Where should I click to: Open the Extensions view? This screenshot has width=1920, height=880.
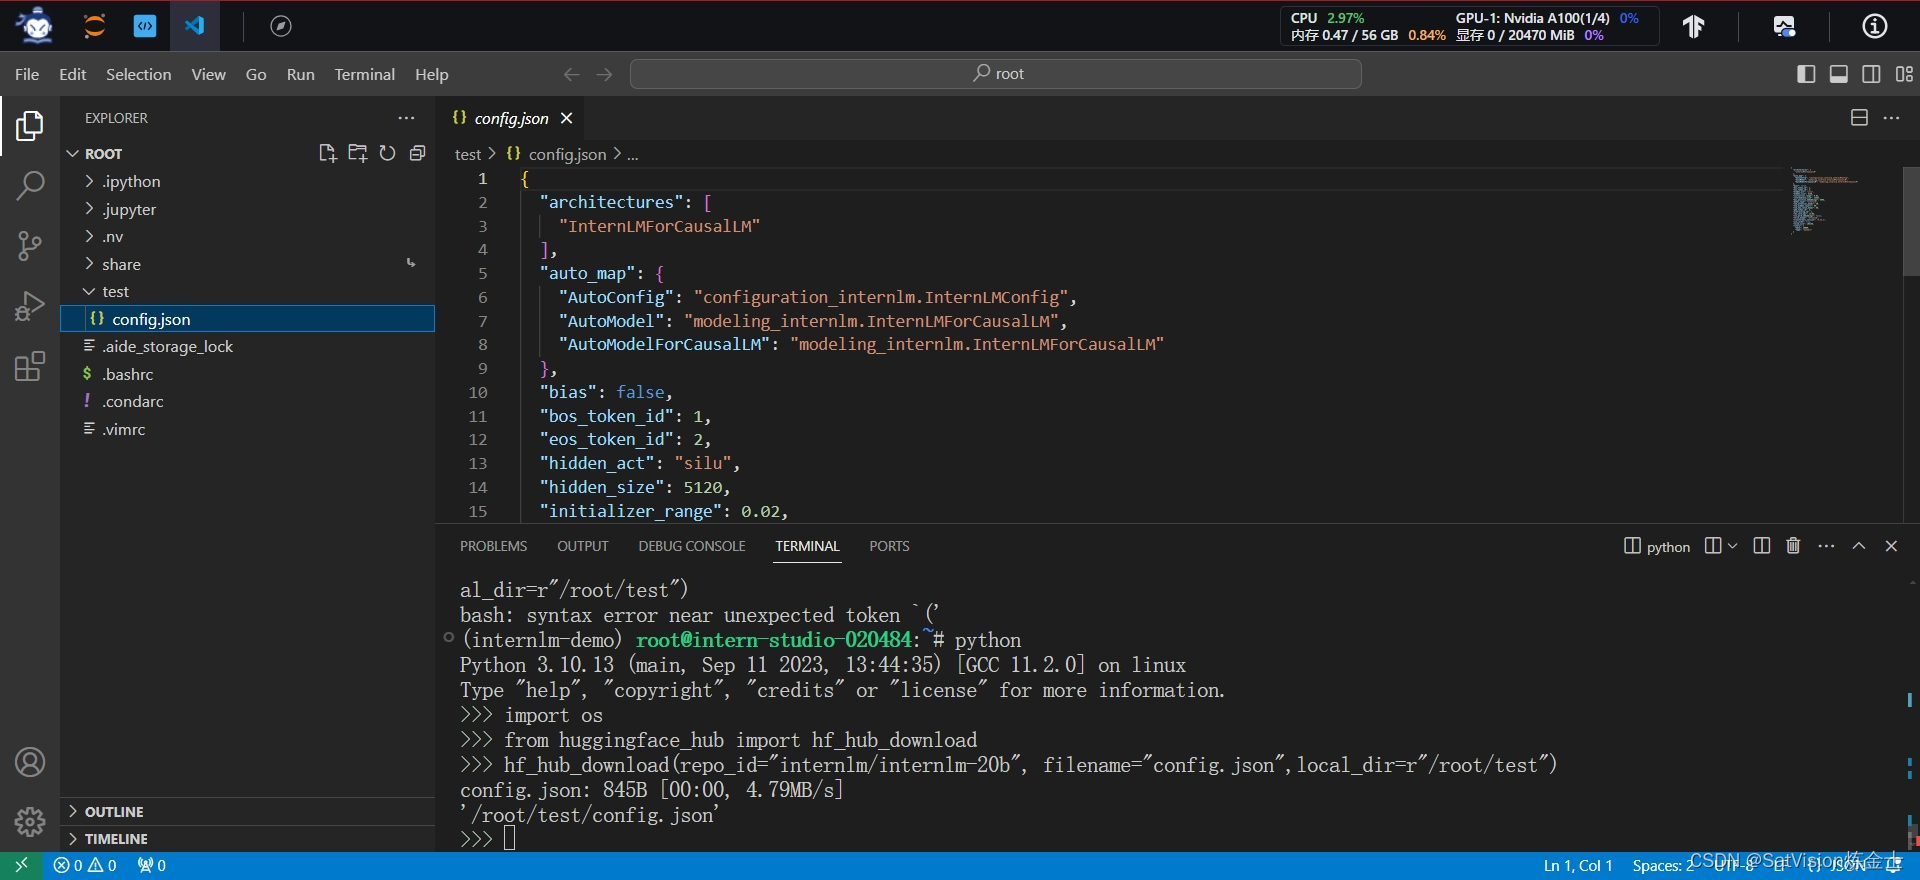click(x=30, y=366)
